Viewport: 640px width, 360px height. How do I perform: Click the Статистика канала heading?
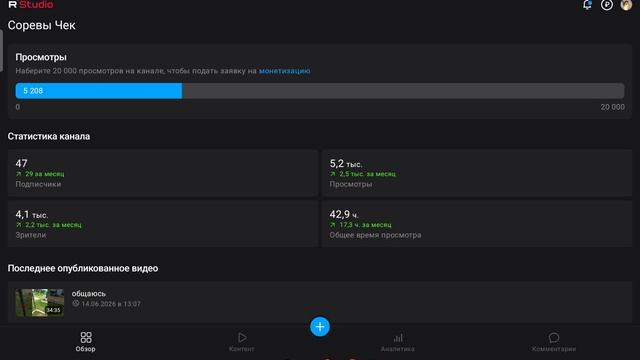pos(49,136)
